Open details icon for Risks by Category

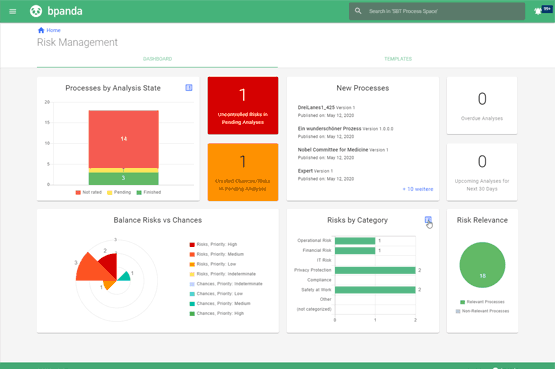click(428, 220)
